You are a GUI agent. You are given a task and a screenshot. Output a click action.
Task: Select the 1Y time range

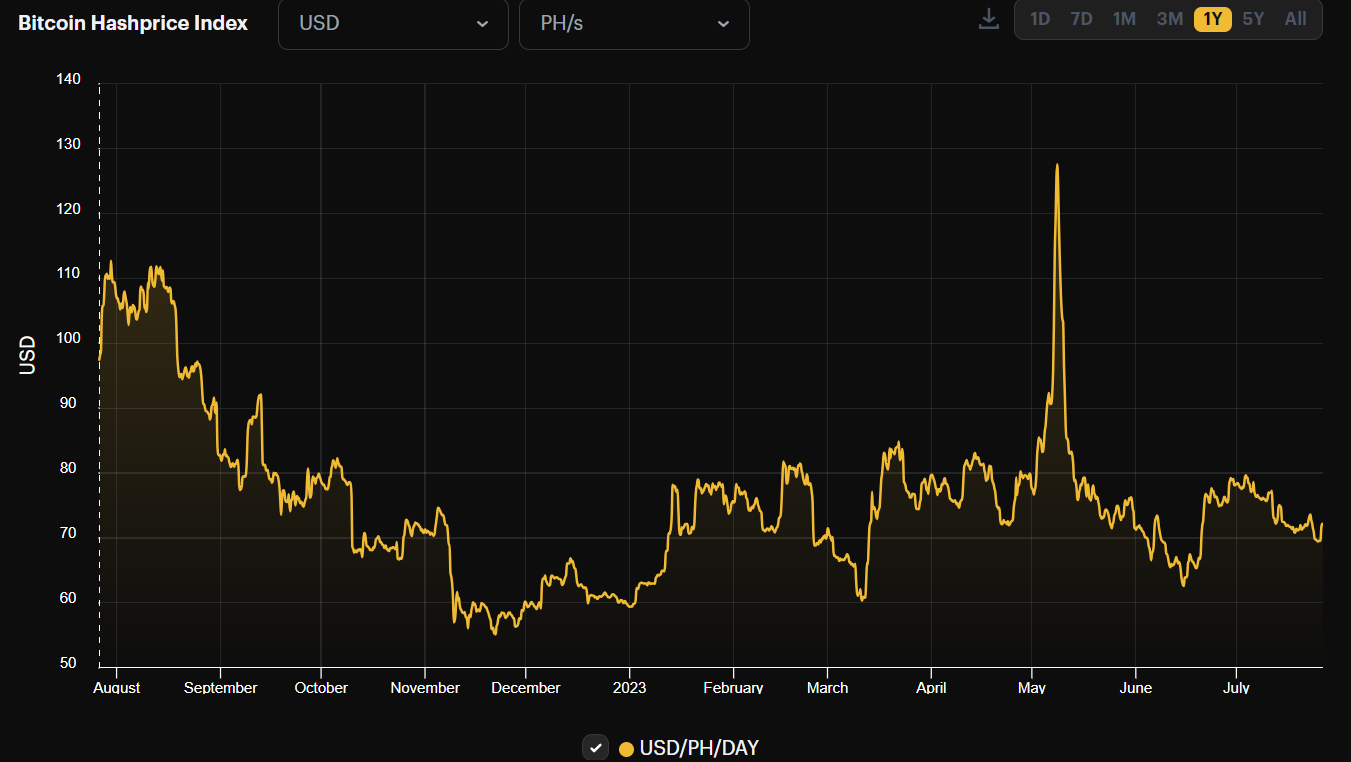click(x=1213, y=19)
